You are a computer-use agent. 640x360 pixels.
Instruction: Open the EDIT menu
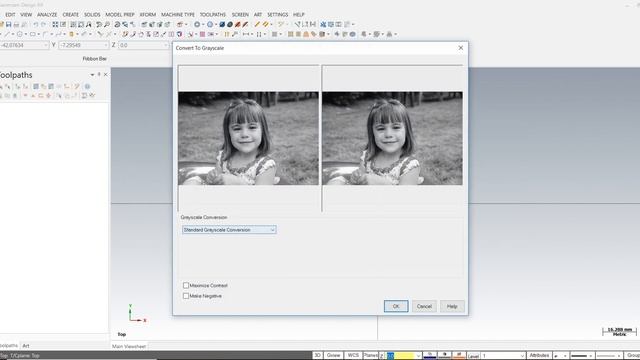10,14
